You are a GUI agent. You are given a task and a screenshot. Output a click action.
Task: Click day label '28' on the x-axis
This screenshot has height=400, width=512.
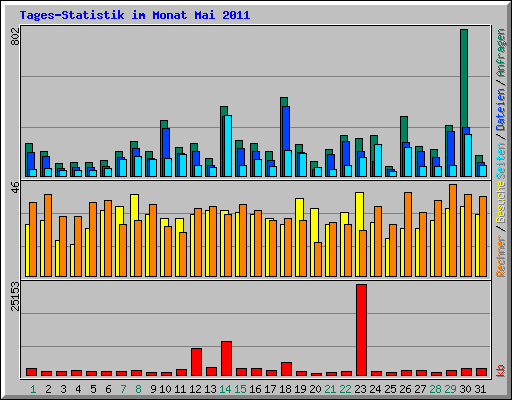point(435,389)
